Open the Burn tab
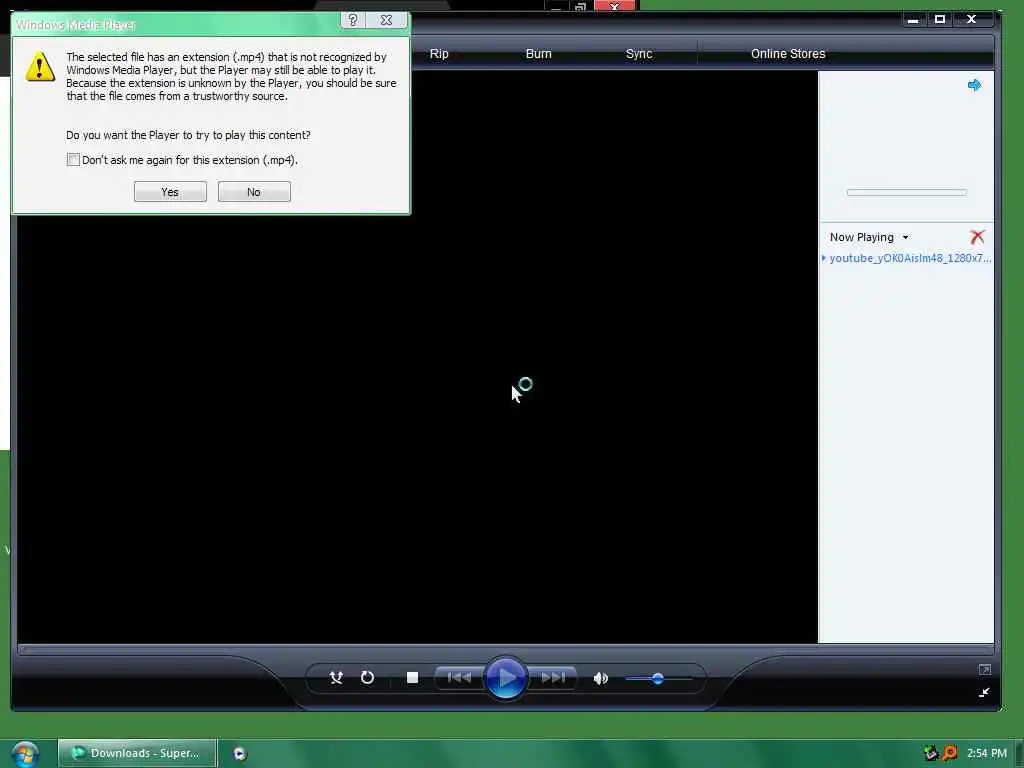 click(538, 54)
